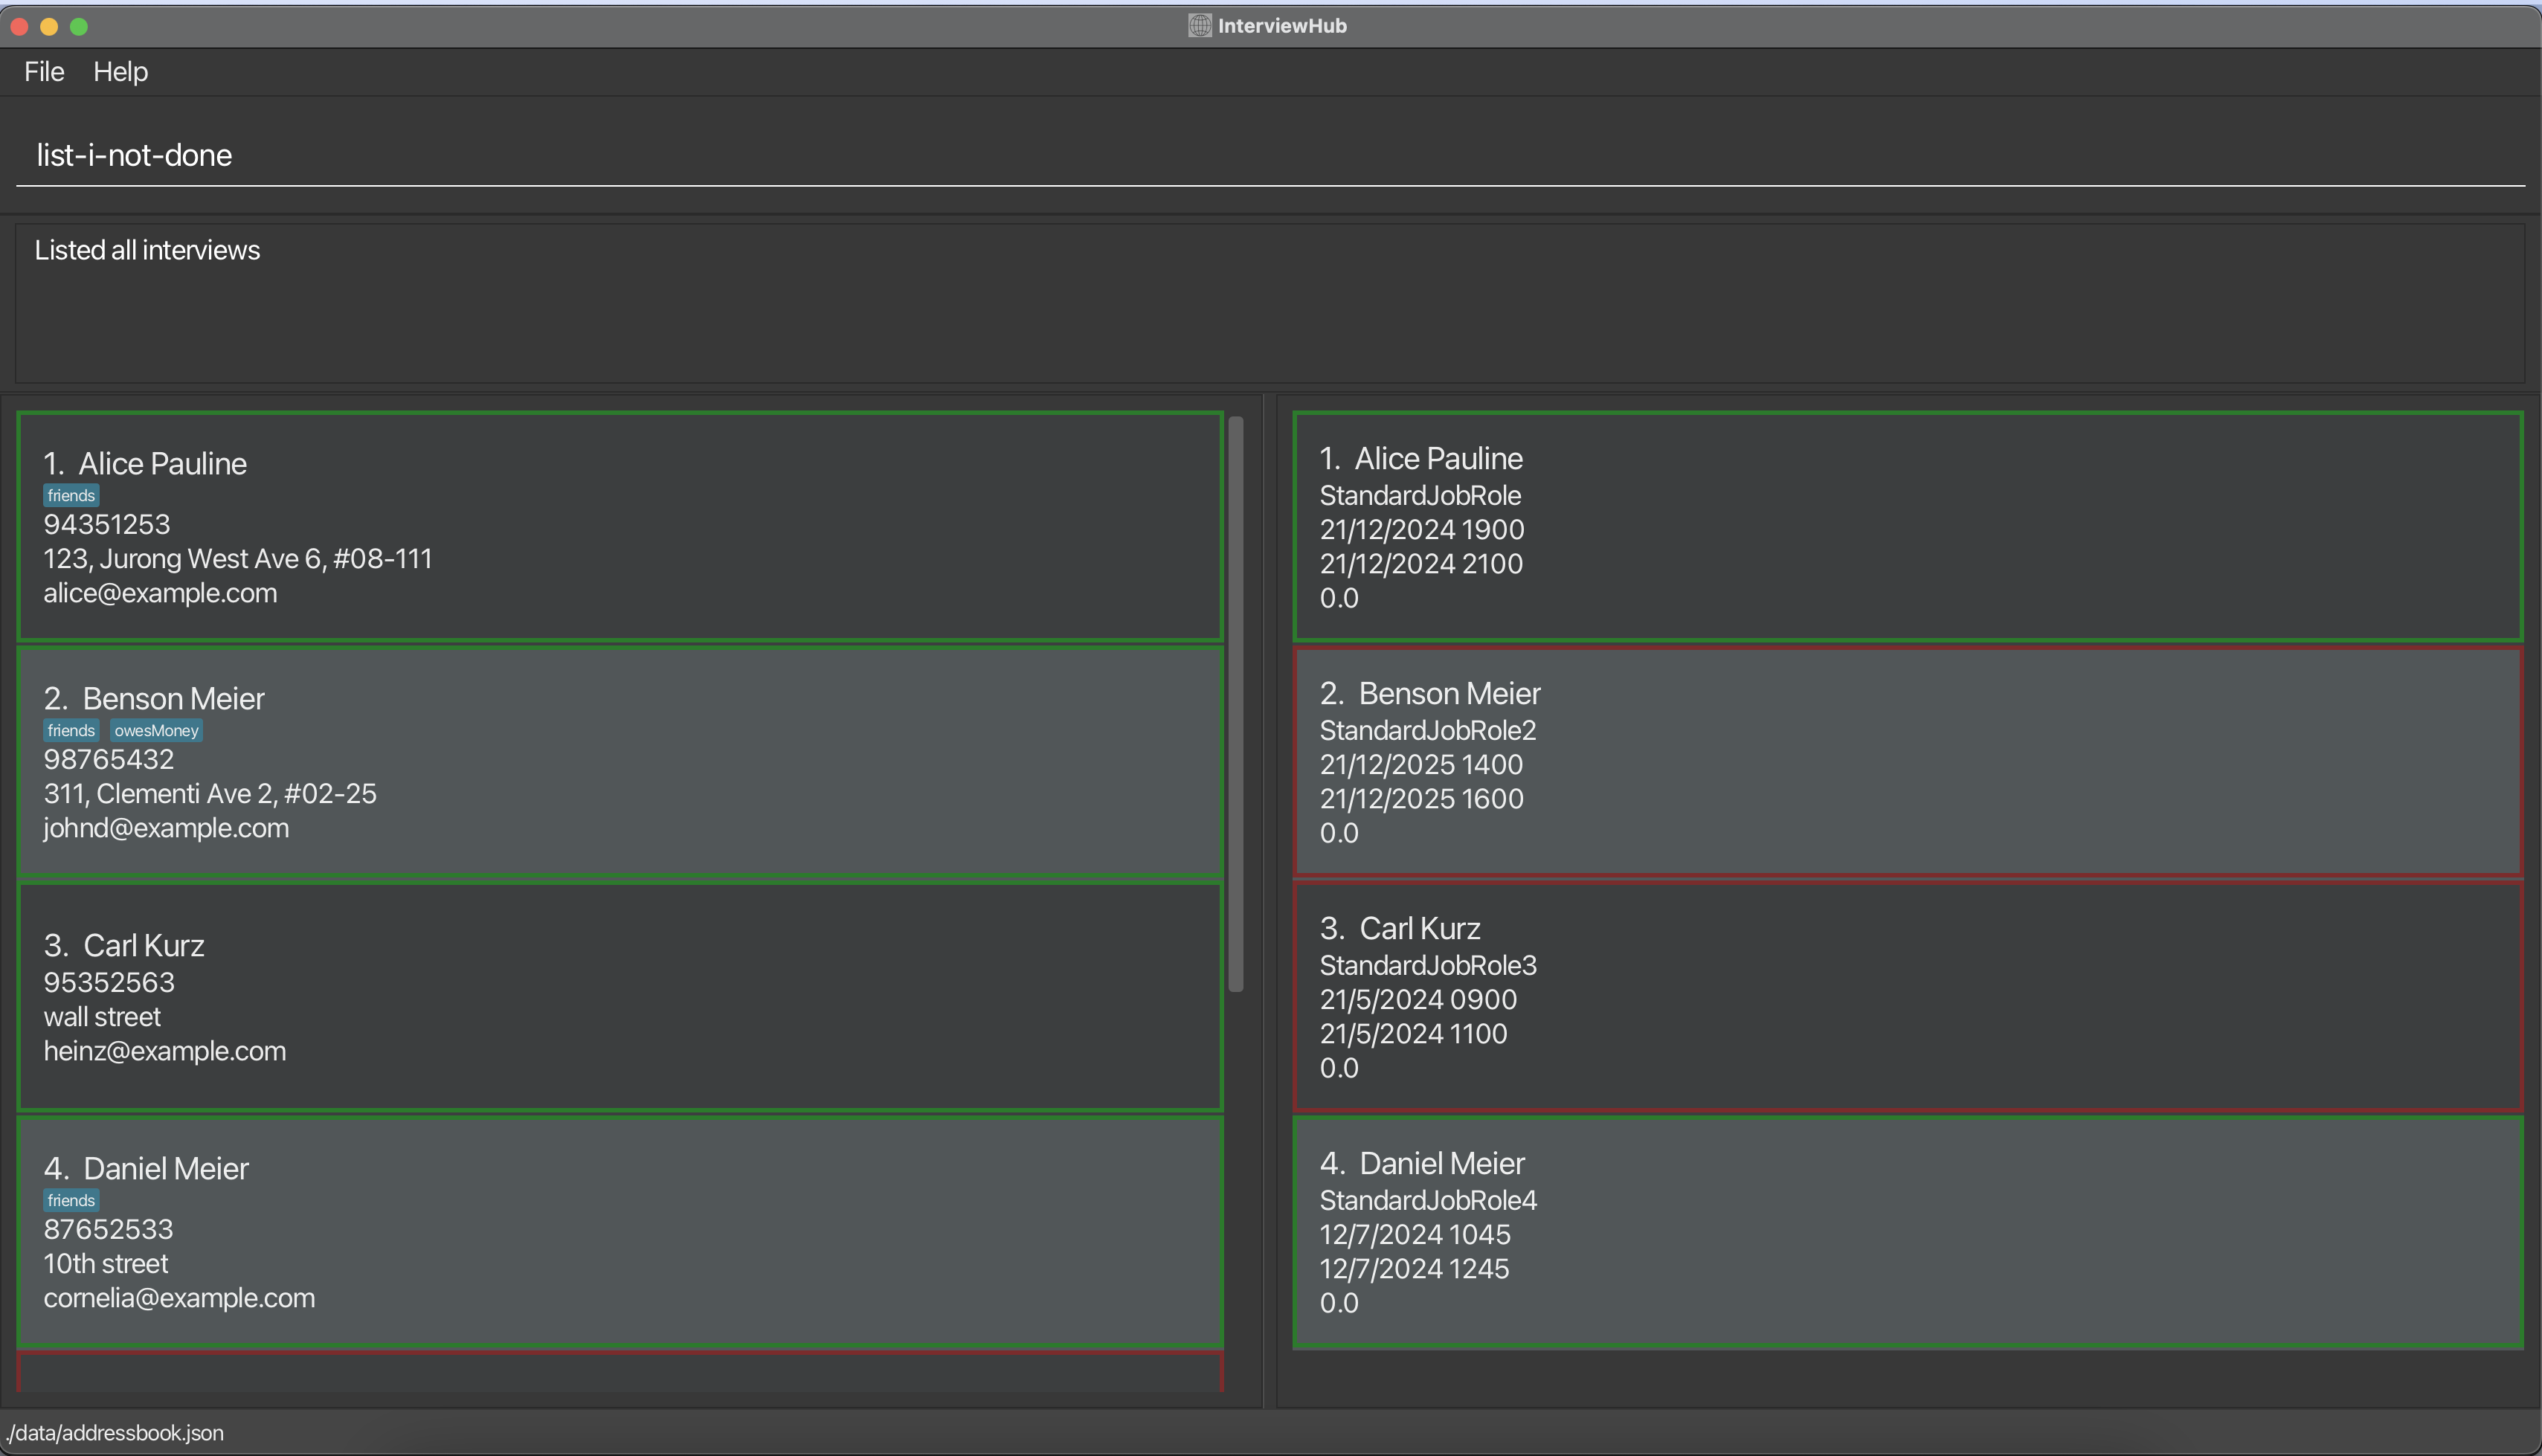Click email johnd@example.com

[x=166, y=828]
